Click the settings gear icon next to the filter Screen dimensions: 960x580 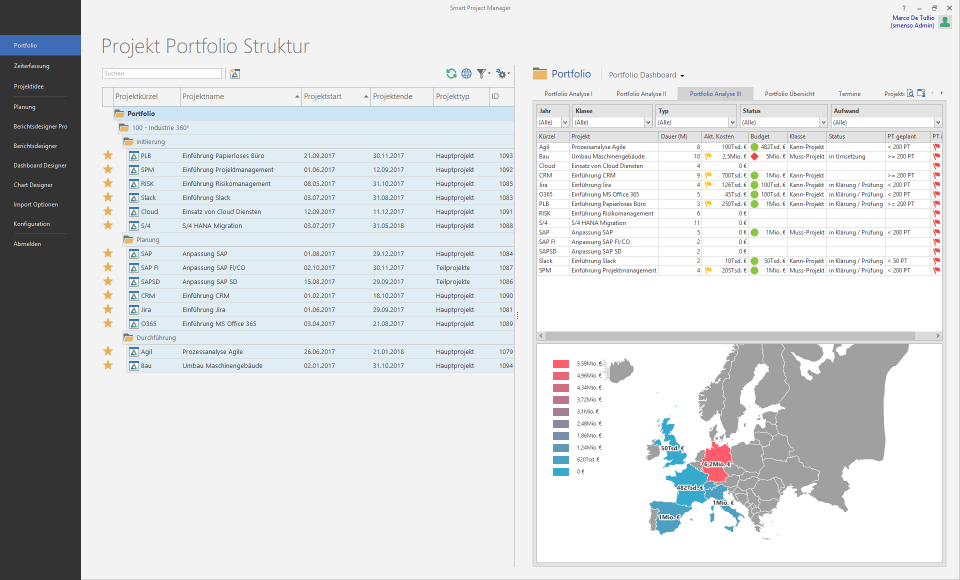click(504, 74)
